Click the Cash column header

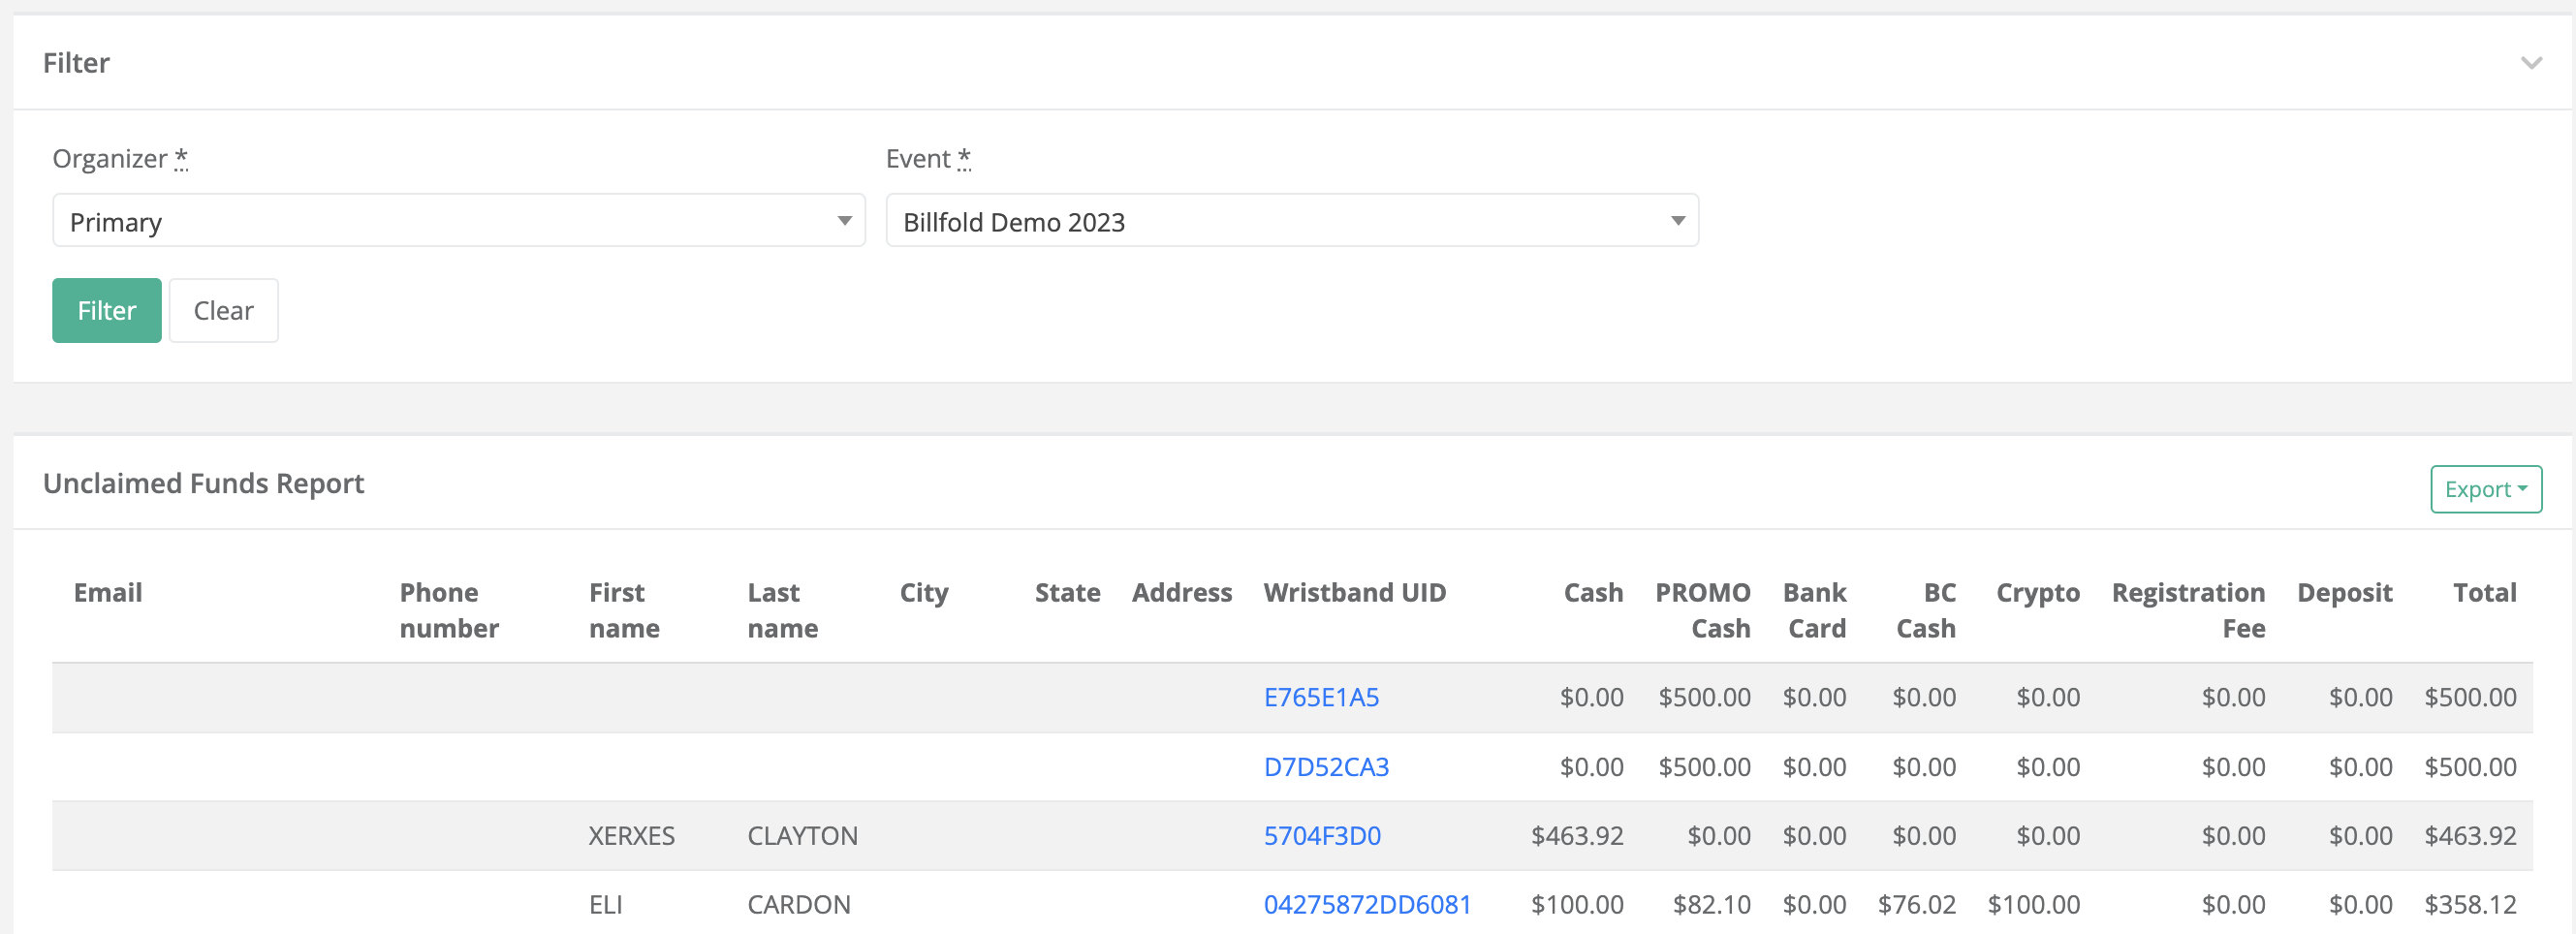1593,593
